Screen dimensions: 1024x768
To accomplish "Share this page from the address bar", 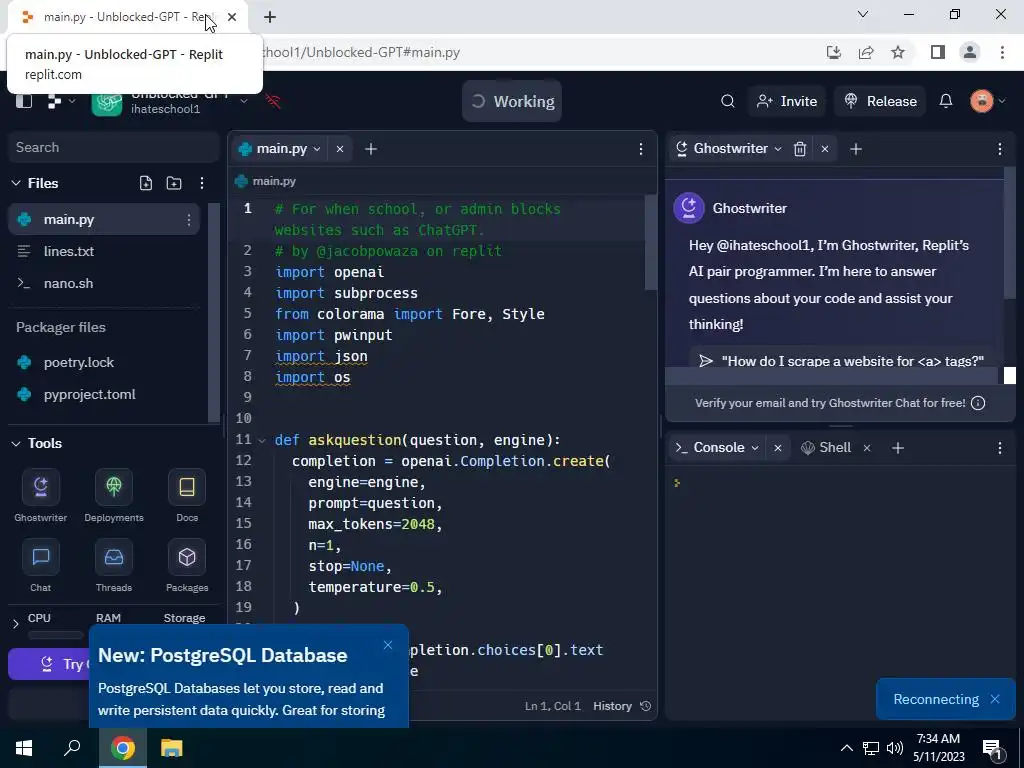I will [866, 52].
